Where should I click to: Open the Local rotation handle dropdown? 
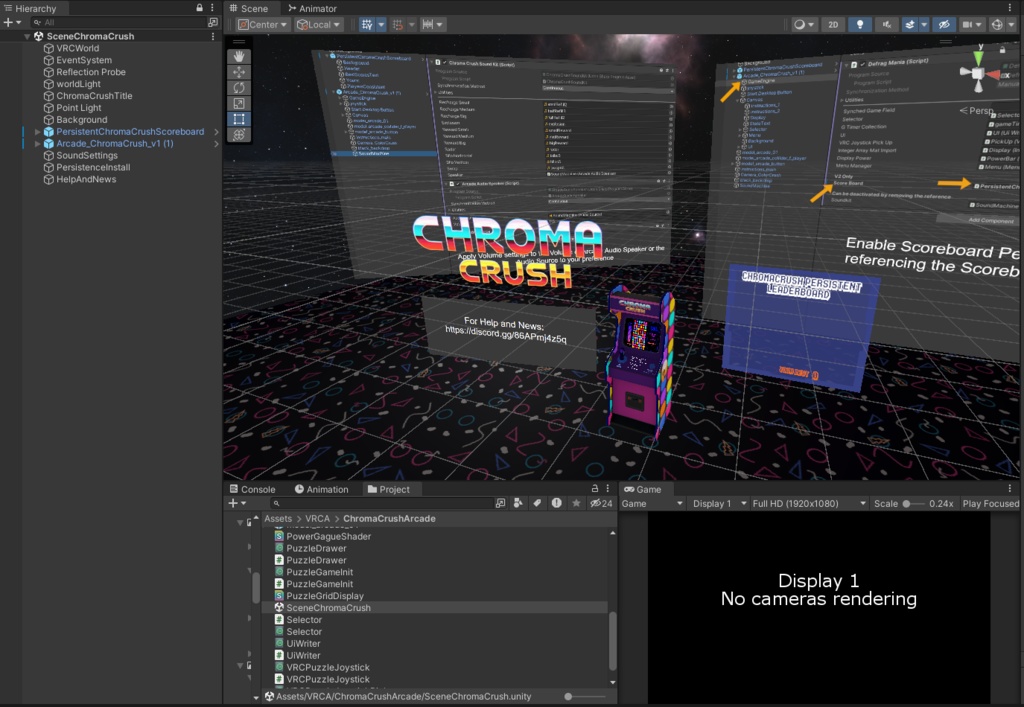(x=318, y=24)
